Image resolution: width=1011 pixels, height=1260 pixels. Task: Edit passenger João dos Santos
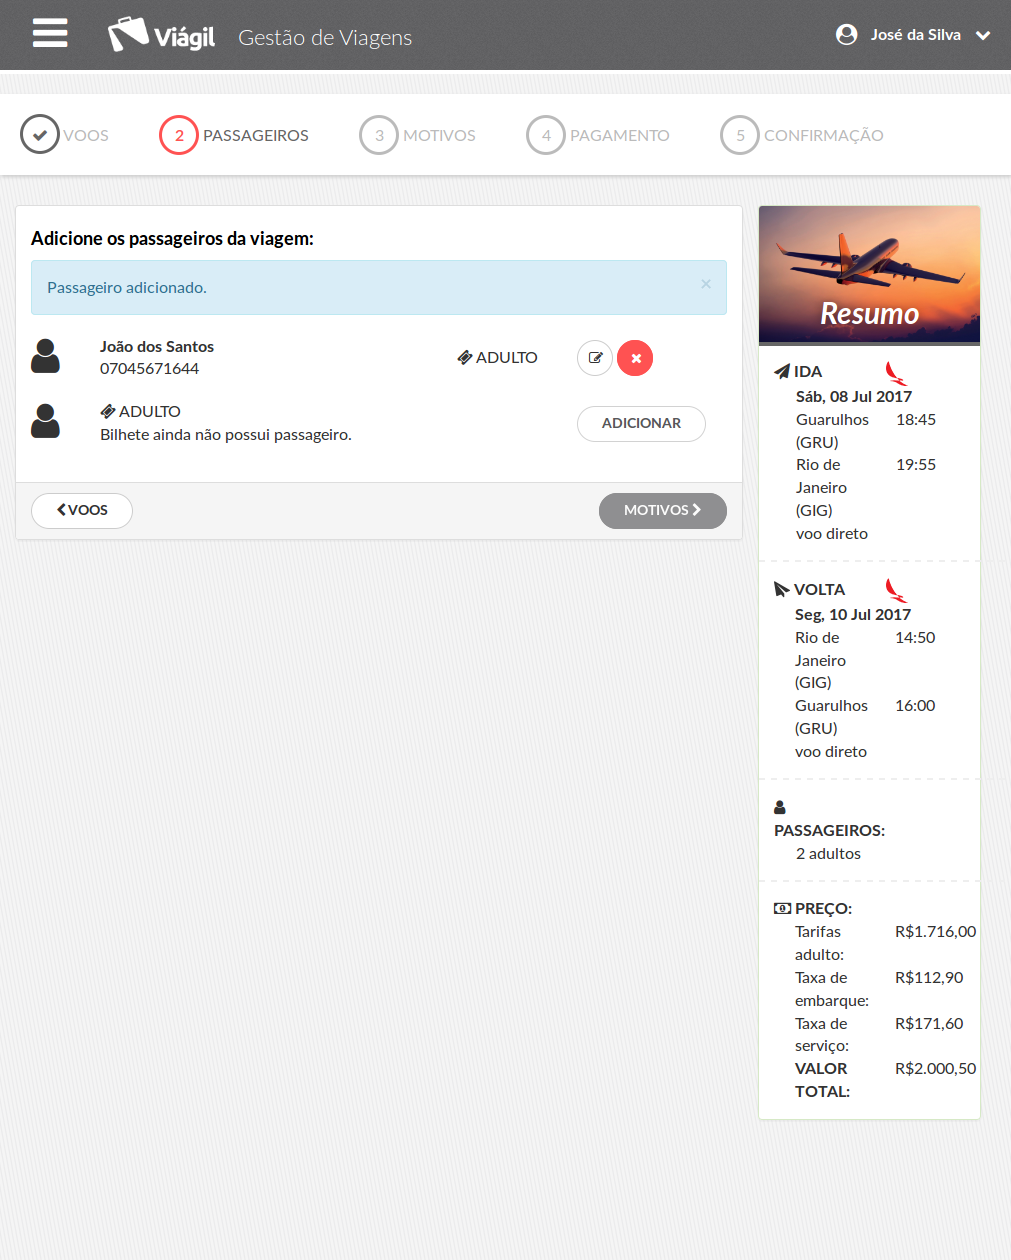click(x=595, y=358)
